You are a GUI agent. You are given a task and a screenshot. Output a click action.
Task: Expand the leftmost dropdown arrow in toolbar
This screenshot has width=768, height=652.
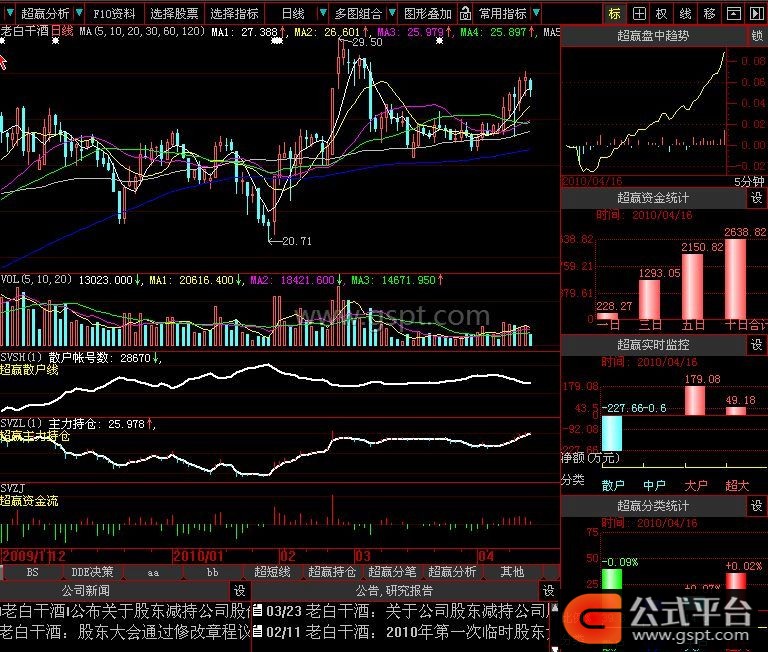tap(9, 13)
